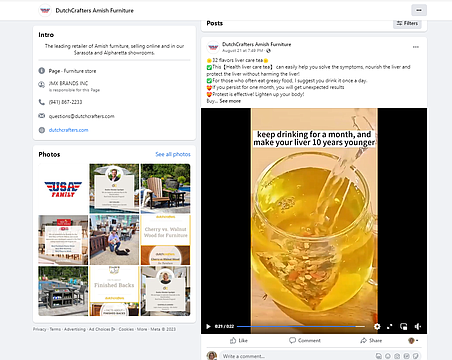This screenshot has width=452, height=360.
Task: Like the liver care tea post
Action: pos(239,340)
